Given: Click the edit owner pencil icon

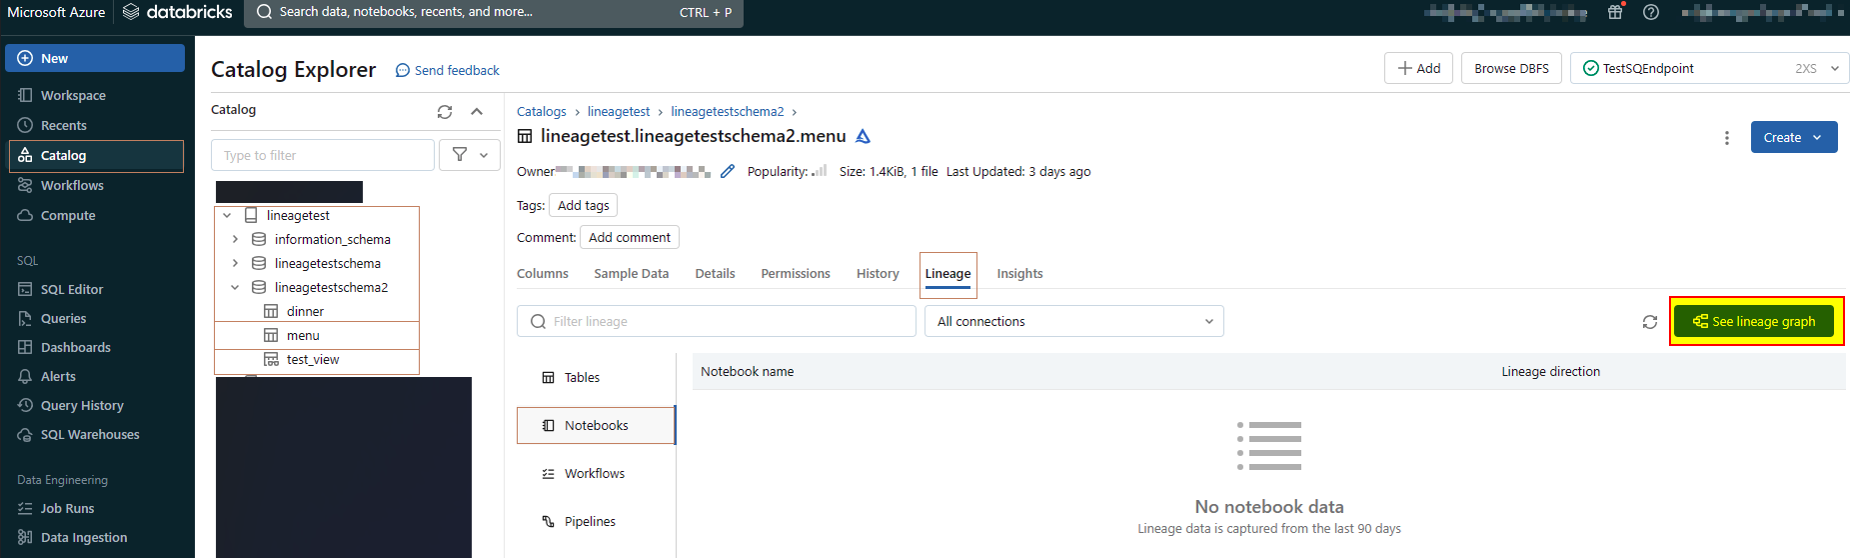Looking at the screenshot, I should (727, 171).
